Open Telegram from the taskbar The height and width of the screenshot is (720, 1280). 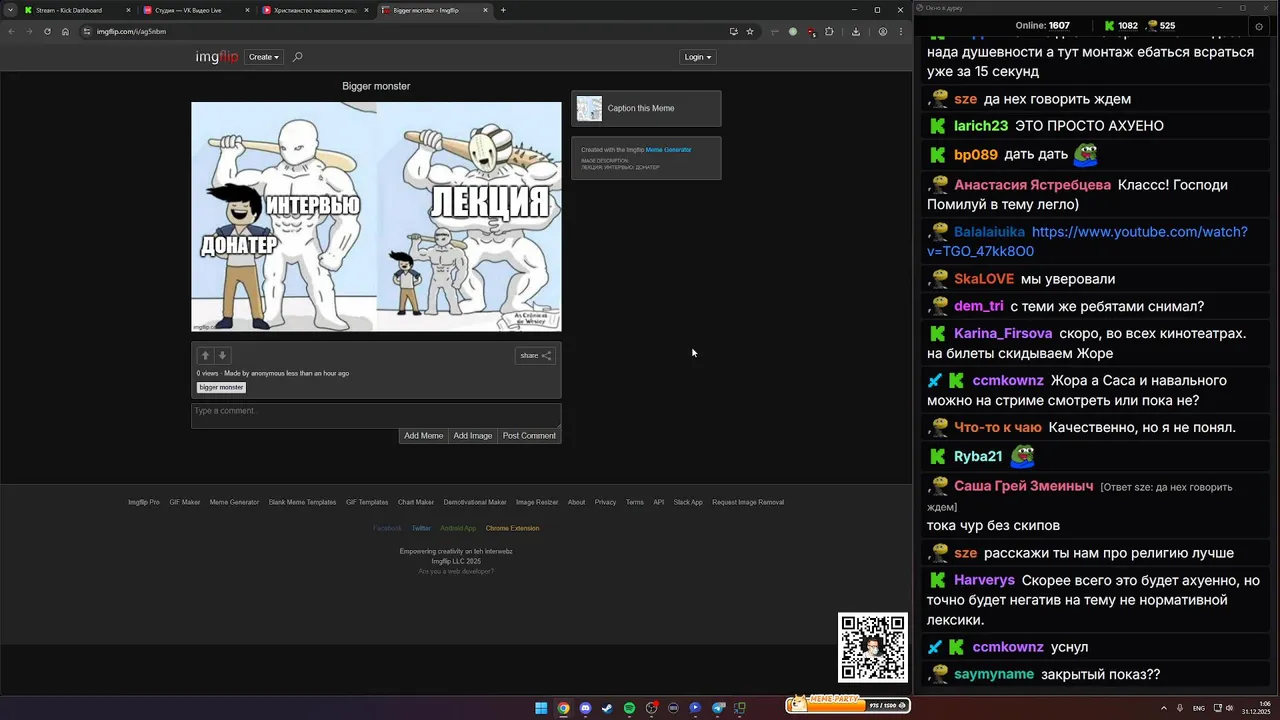click(x=718, y=708)
